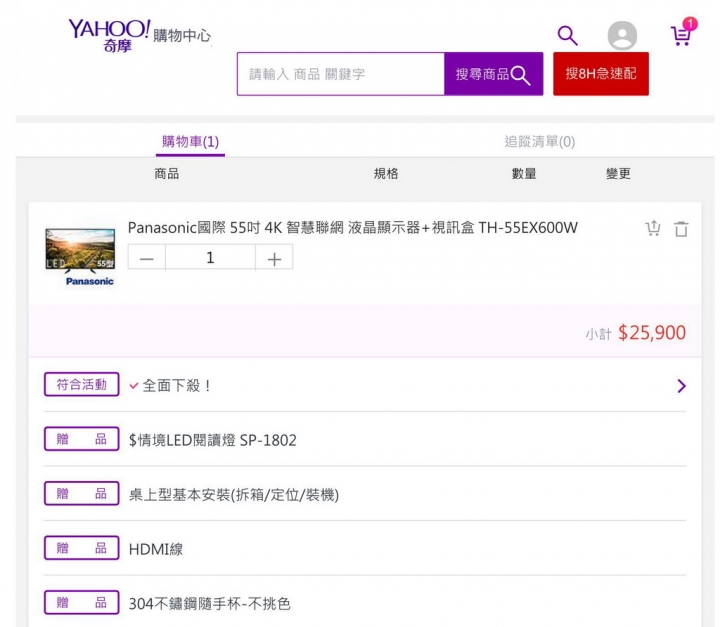Screen dimensions: 720x627
Task: Focus the 請輸入 商品 關鍵字 search field
Action: 341,74
